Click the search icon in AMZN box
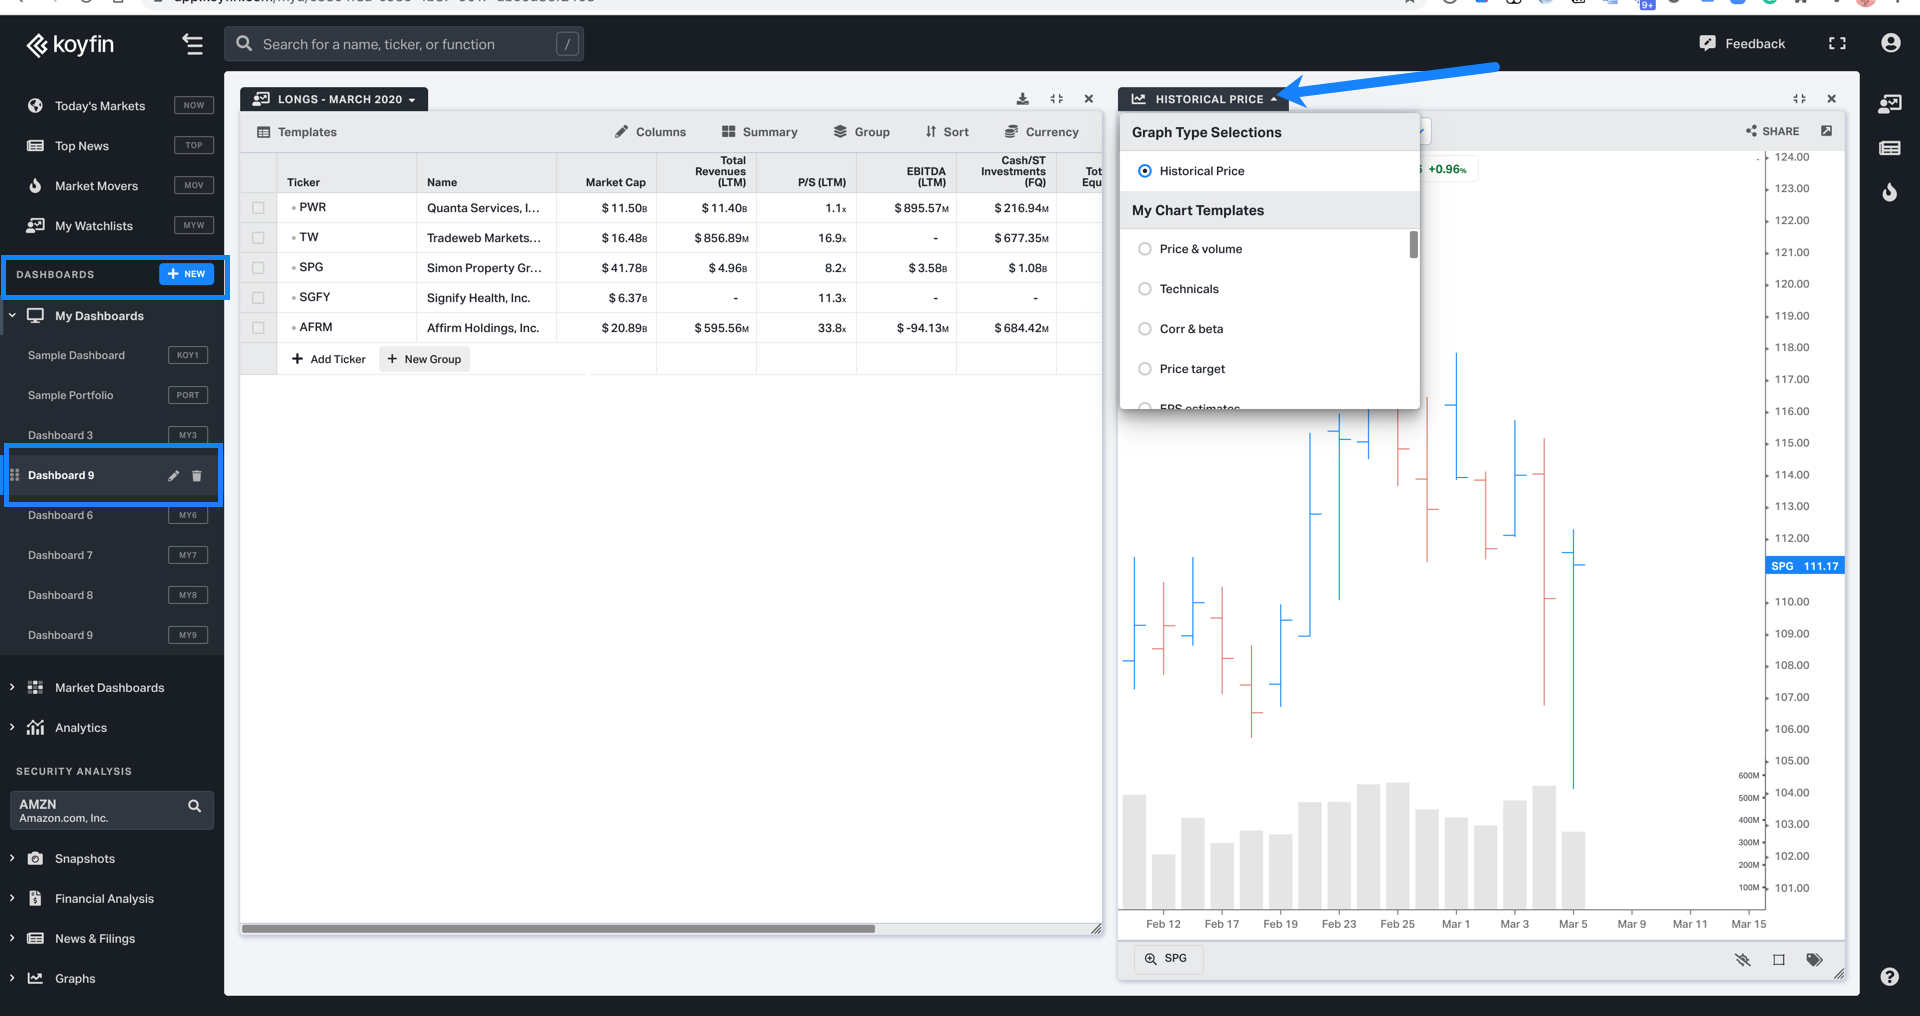Image resolution: width=1920 pixels, height=1016 pixels. tap(195, 806)
